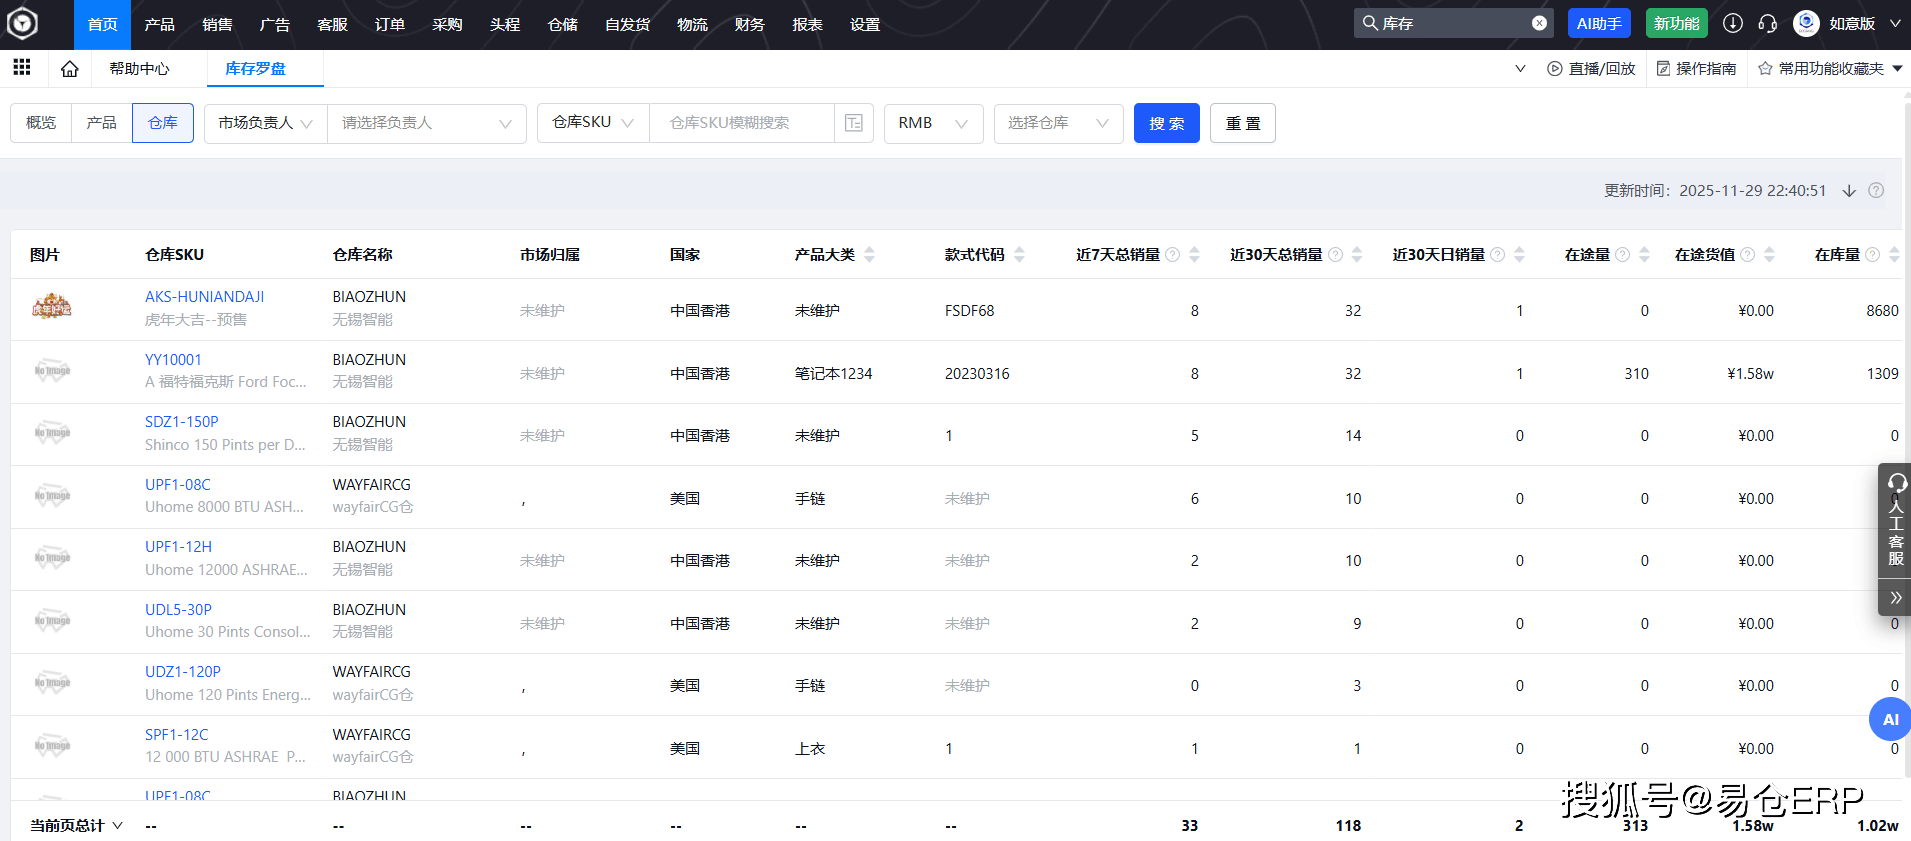Open the download center icon in top bar
The image size is (1911, 841).
(x=1733, y=23)
